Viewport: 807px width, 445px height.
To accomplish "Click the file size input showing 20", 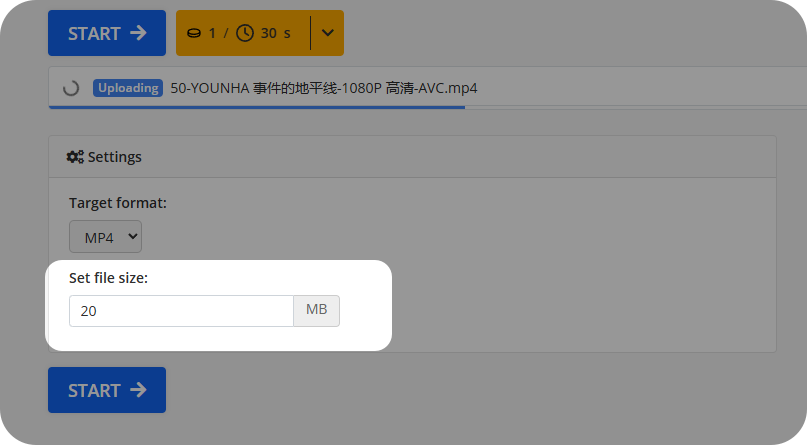I will click(181, 311).
